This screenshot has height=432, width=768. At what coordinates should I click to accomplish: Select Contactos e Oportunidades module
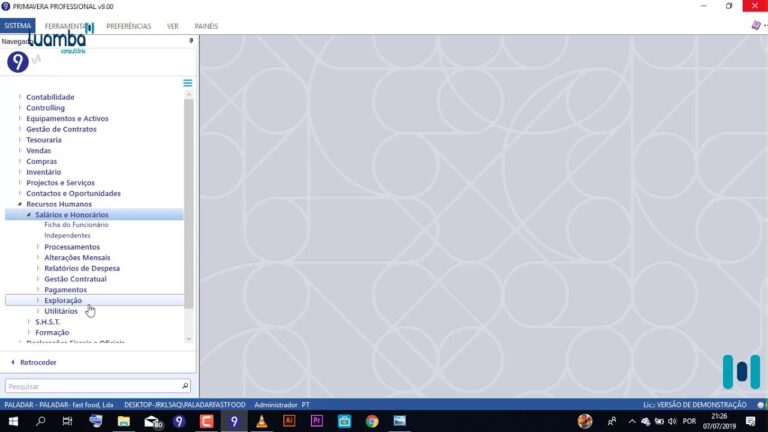73,193
